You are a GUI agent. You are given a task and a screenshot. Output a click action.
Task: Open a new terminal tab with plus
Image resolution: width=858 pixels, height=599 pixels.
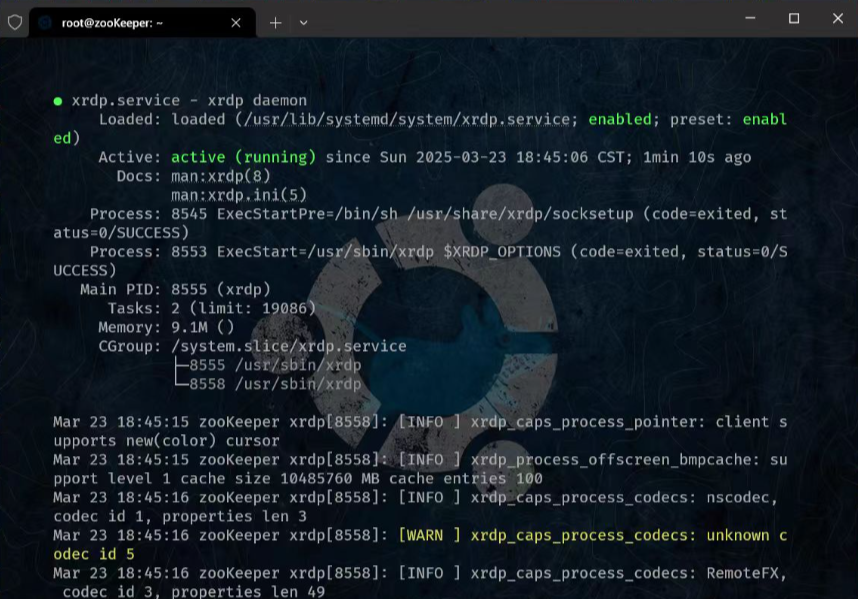275,22
